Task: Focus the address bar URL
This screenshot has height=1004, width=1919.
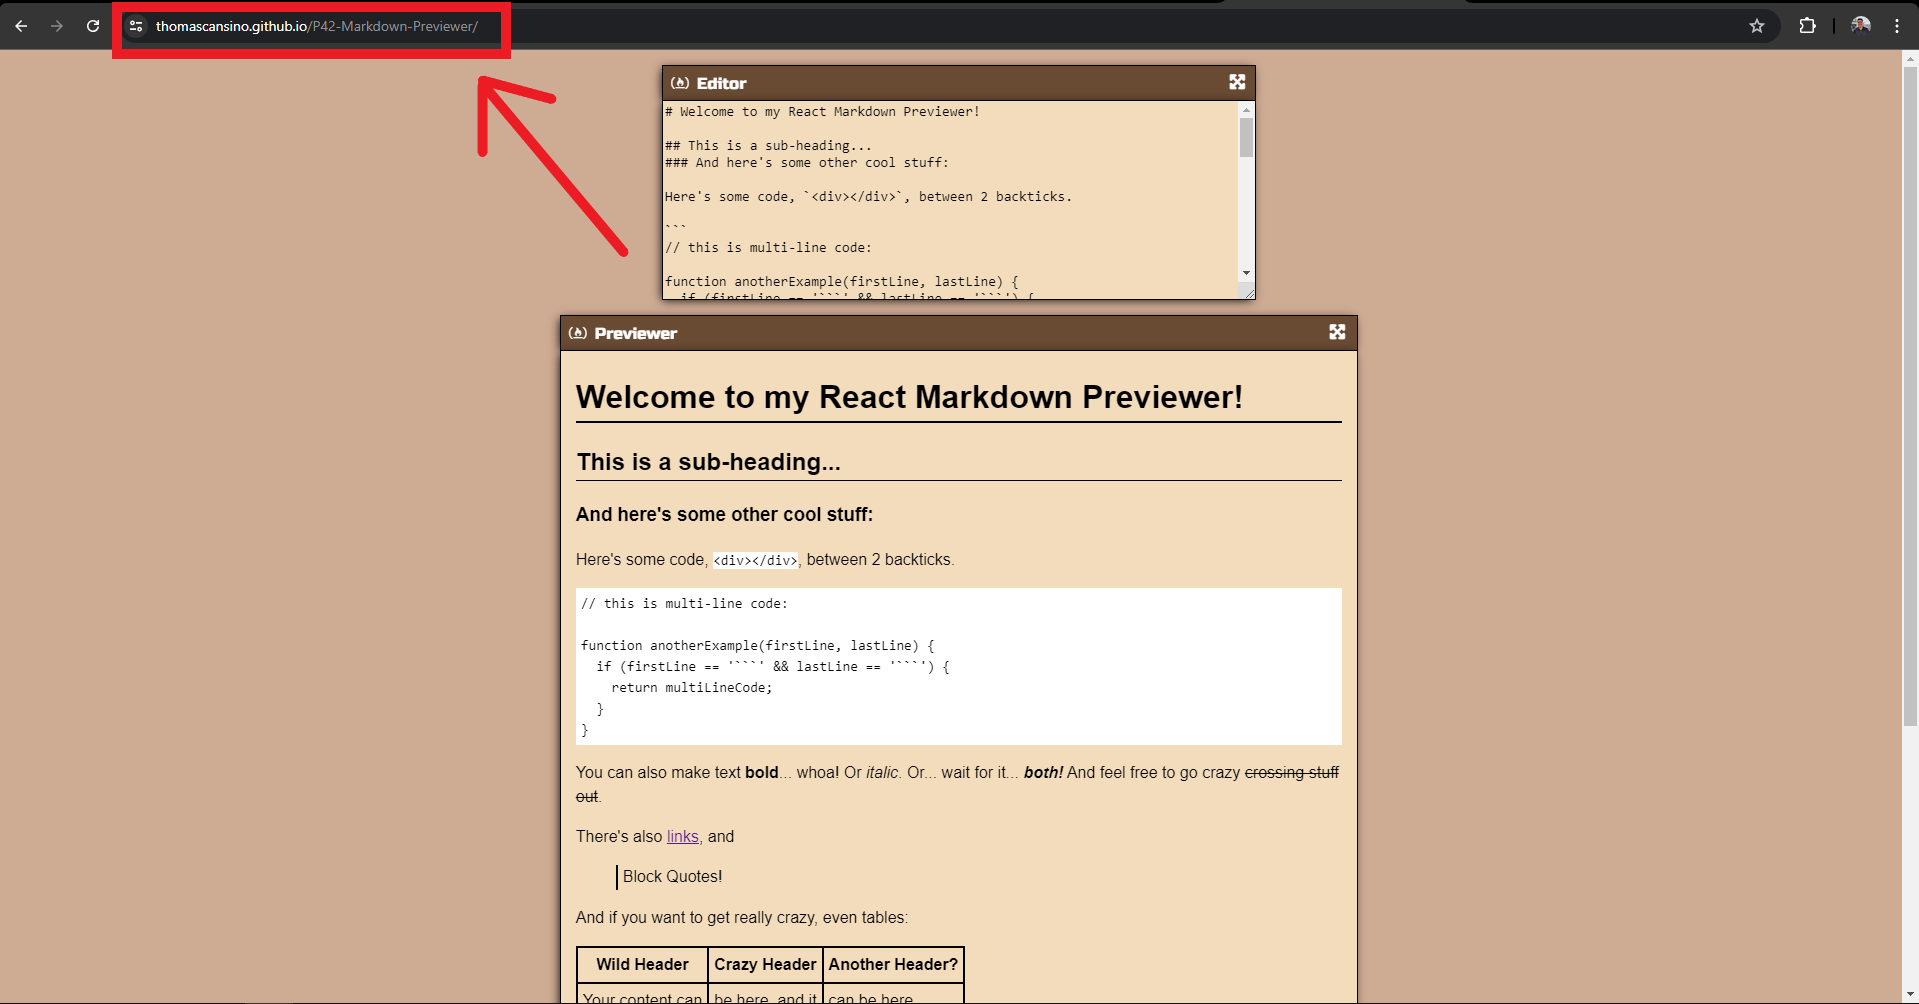Action: point(316,26)
